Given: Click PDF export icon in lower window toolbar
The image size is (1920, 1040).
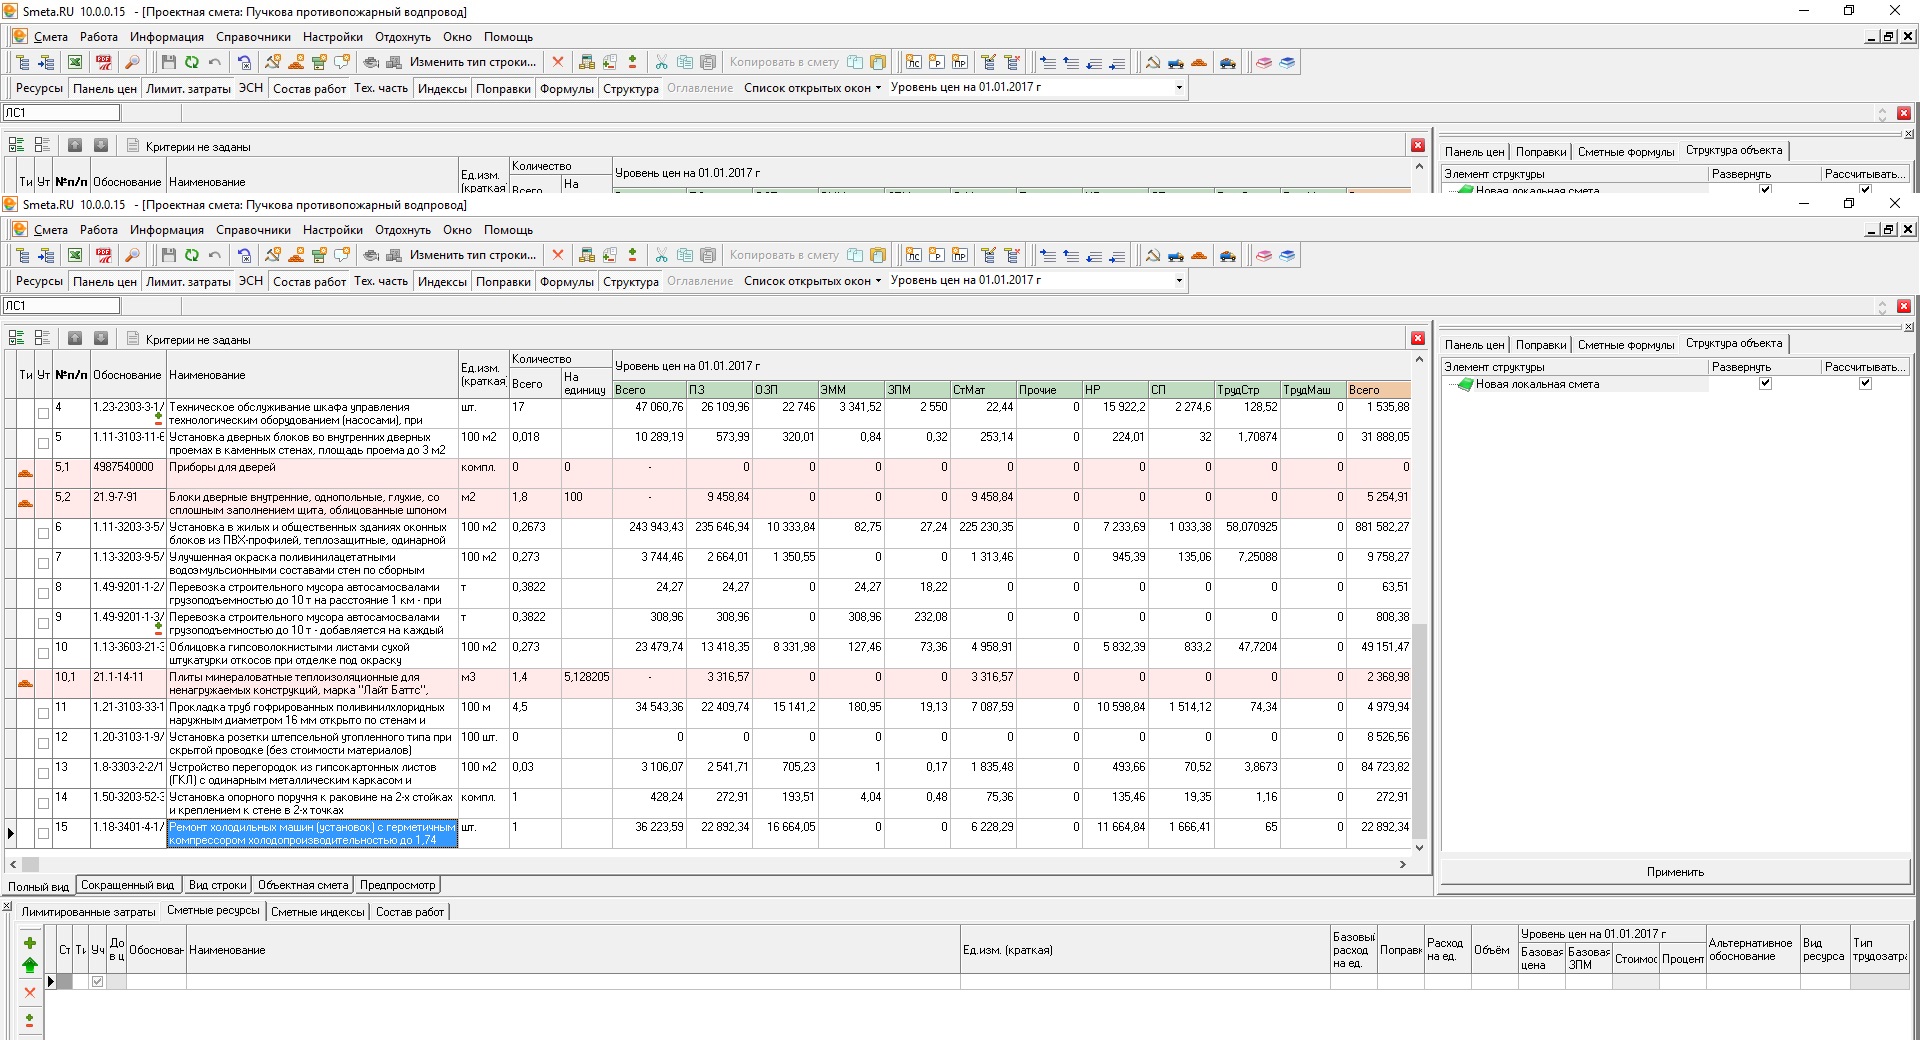Looking at the screenshot, I should pos(104,256).
